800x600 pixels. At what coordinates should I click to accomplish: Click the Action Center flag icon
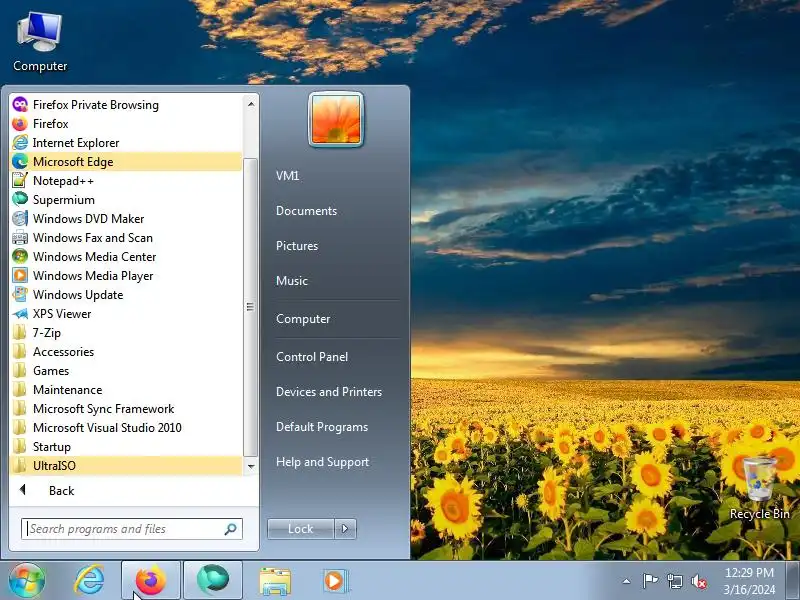pyautogui.click(x=650, y=581)
